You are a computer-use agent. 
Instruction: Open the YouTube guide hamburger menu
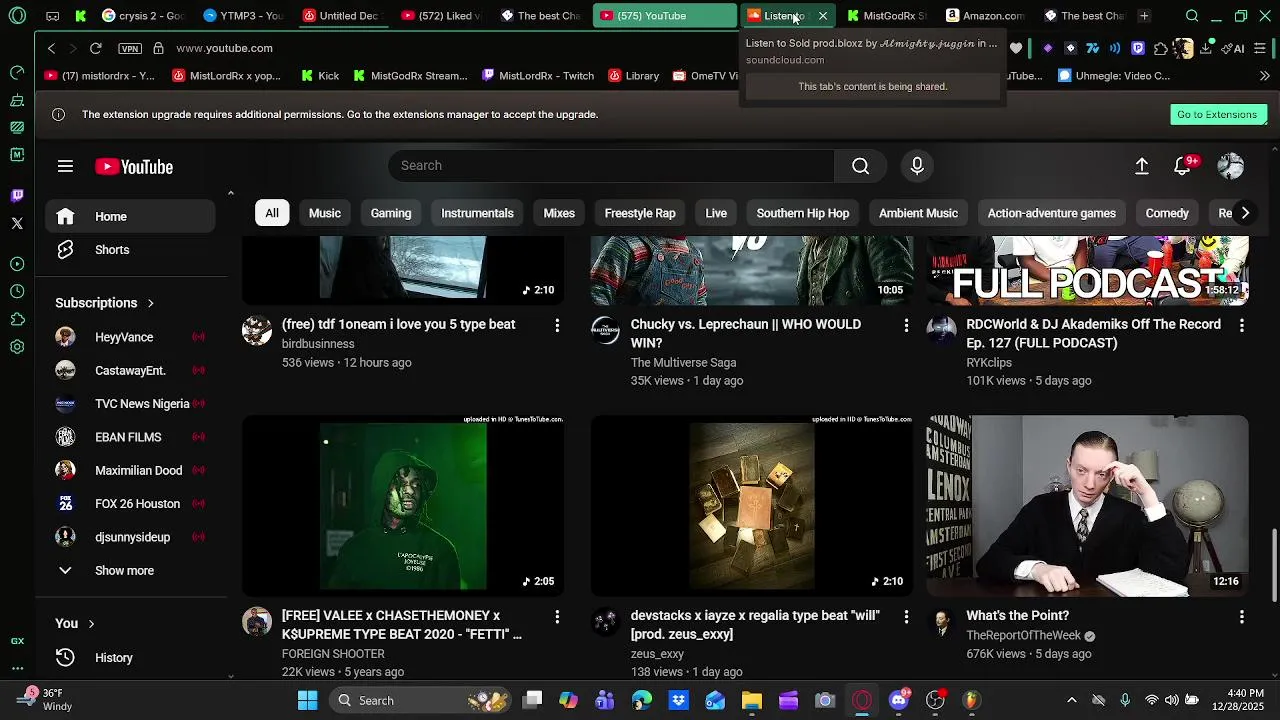pyautogui.click(x=65, y=166)
